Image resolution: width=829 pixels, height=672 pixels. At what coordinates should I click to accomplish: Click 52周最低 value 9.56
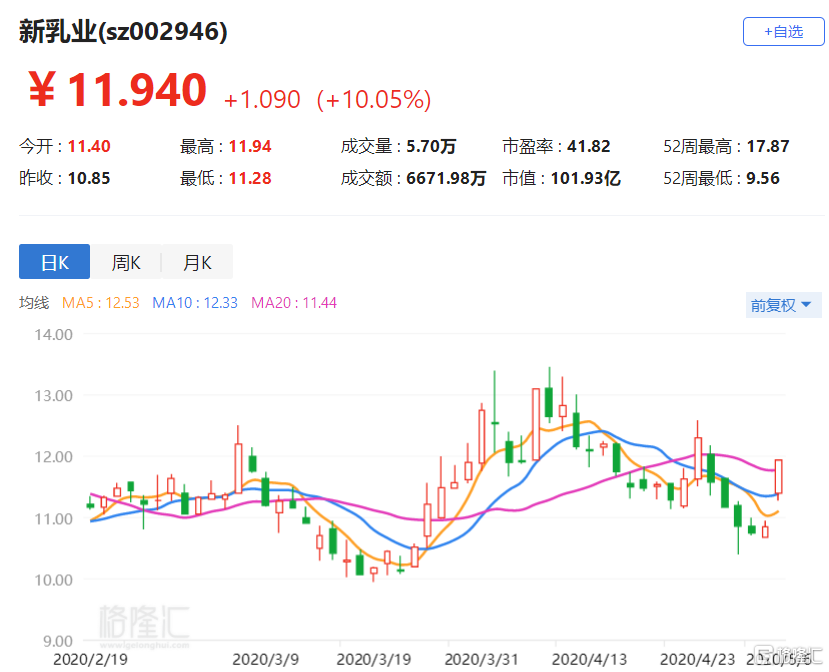pos(762,178)
